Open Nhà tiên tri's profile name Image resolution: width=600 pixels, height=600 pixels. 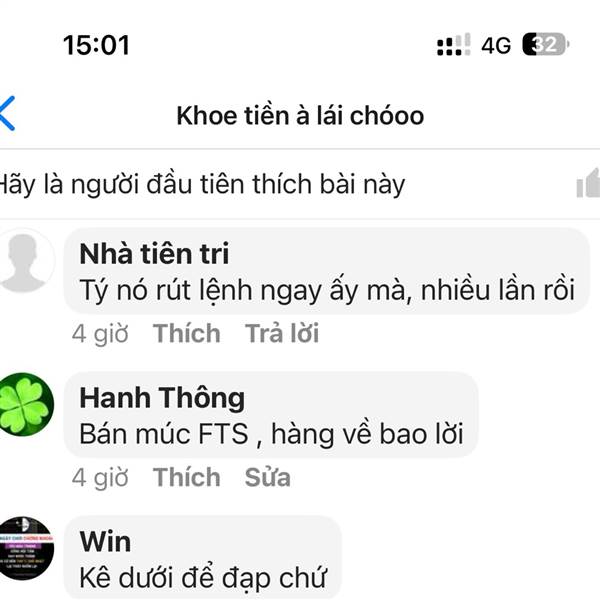pyautogui.click(x=154, y=253)
